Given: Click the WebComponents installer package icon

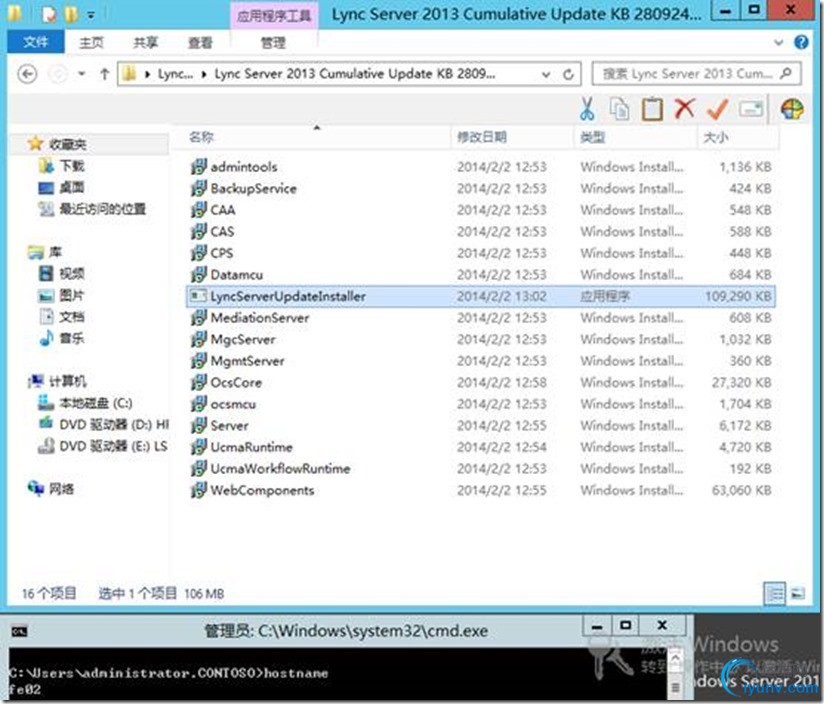Looking at the screenshot, I should (198, 490).
